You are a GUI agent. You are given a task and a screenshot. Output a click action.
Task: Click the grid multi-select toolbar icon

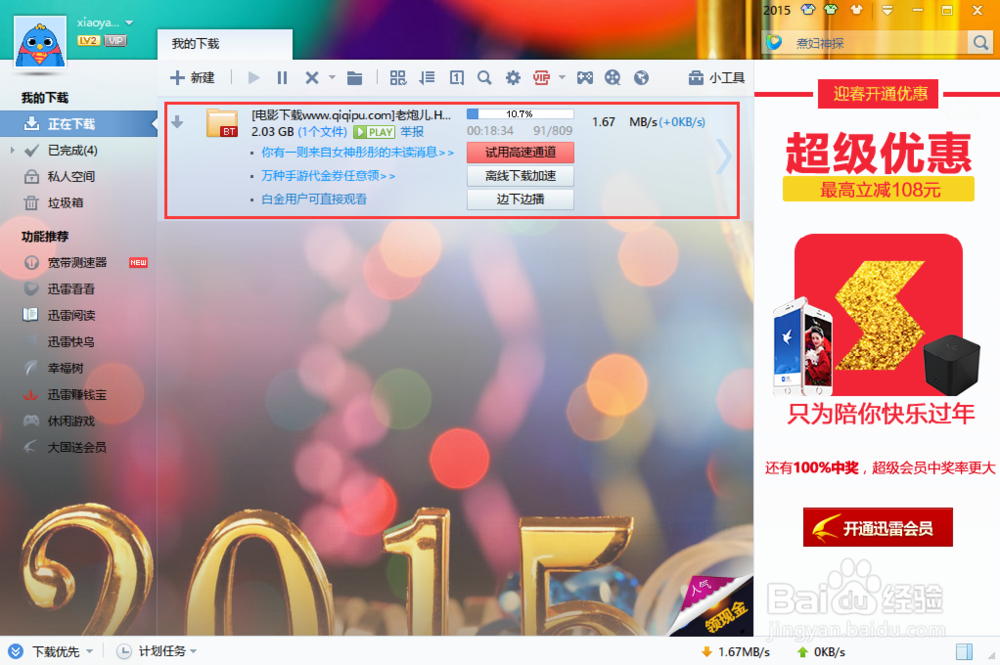tap(398, 78)
